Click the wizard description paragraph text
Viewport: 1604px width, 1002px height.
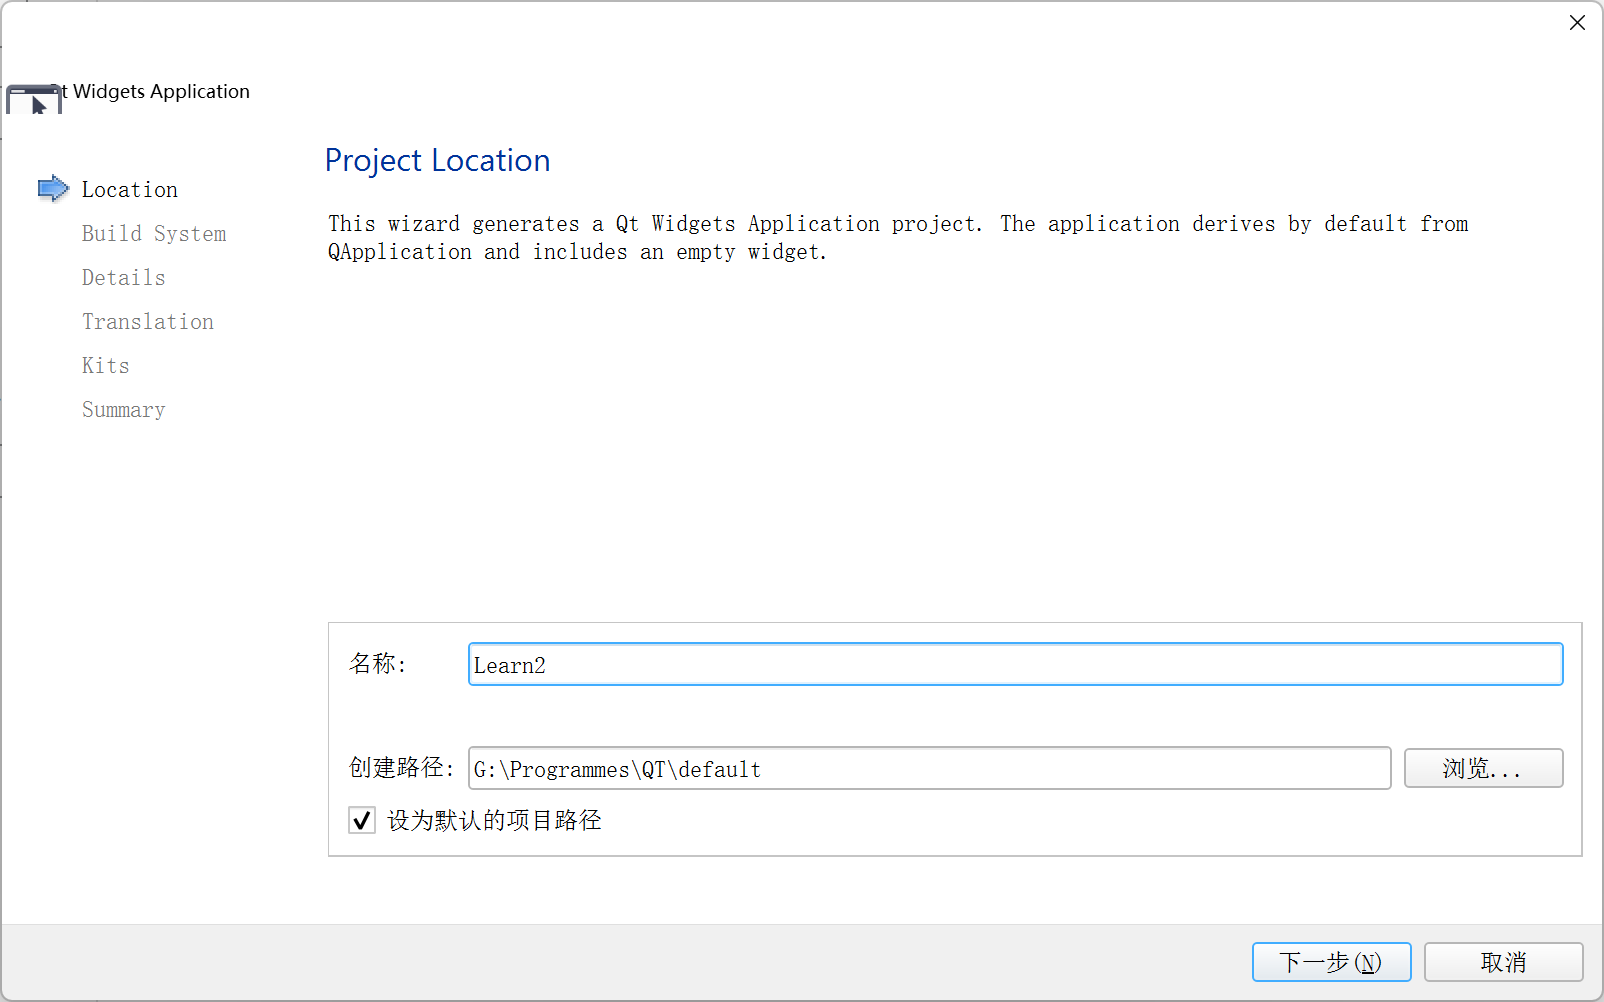[x=898, y=237]
